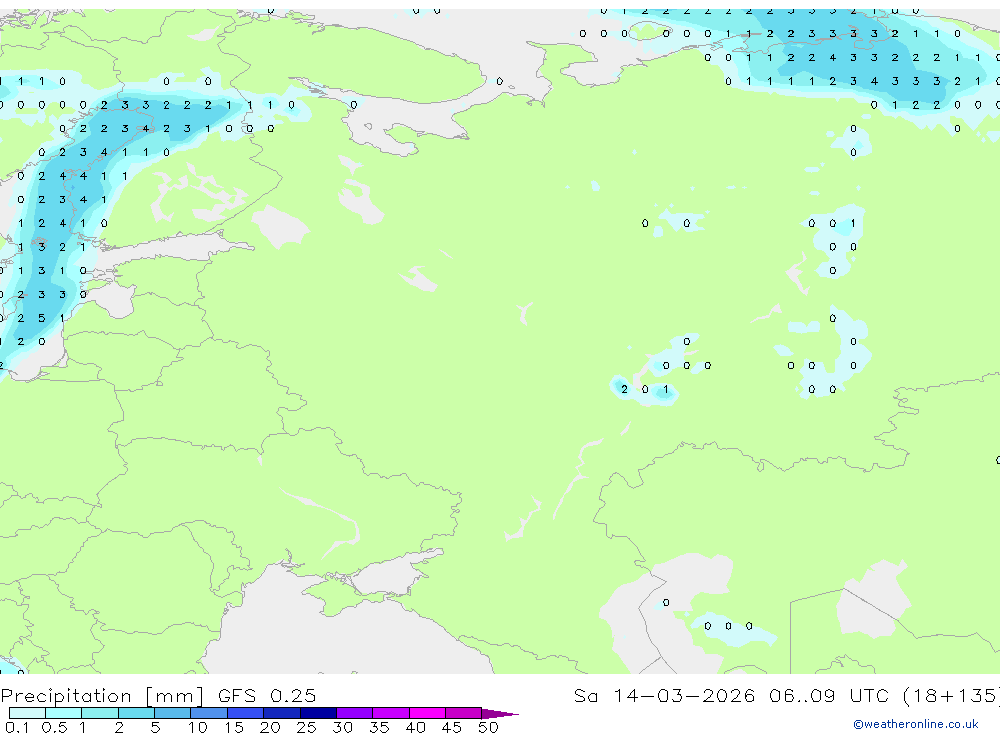Click the date 'Sa 14-03-2026'
This screenshot has width=1000, height=733.
pyautogui.click(x=664, y=695)
